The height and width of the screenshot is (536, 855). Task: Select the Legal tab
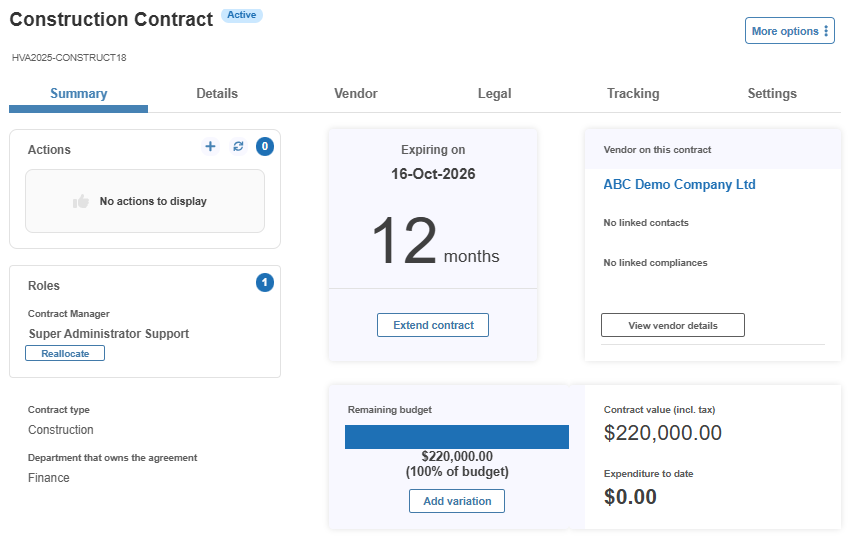tap(495, 94)
